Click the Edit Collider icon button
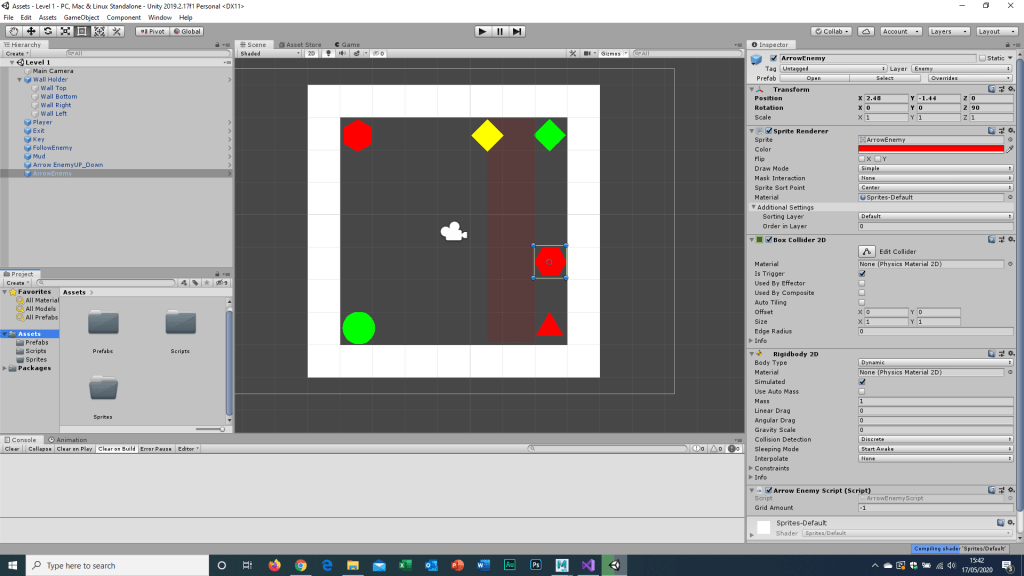The width and height of the screenshot is (1024, 576). pos(867,252)
